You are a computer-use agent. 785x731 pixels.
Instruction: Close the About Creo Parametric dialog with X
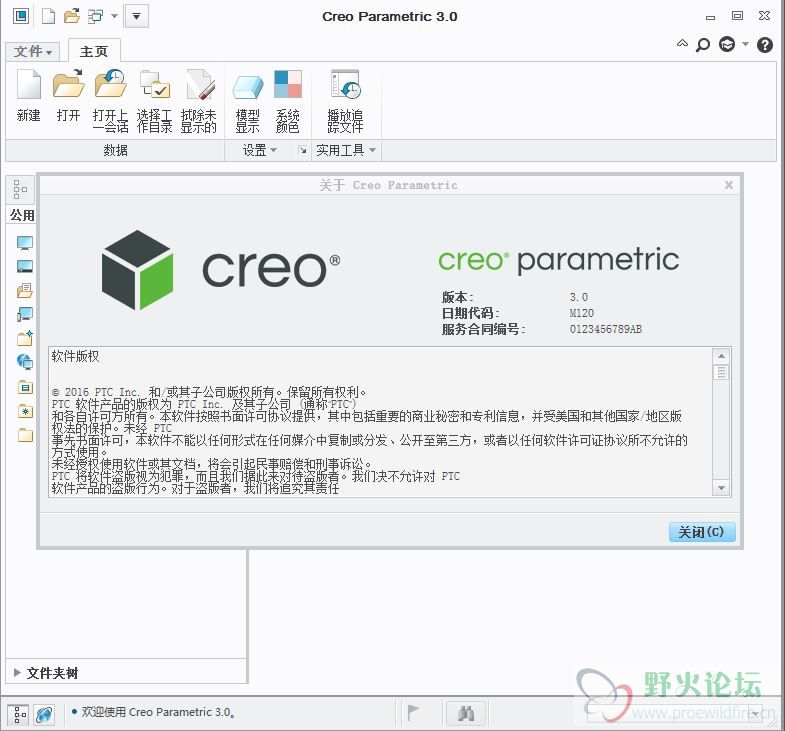pyautogui.click(x=728, y=185)
